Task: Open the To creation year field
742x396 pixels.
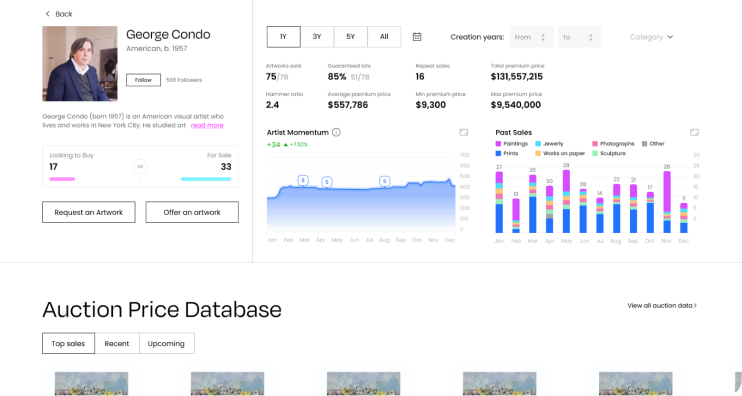Action: click(580, 37)
